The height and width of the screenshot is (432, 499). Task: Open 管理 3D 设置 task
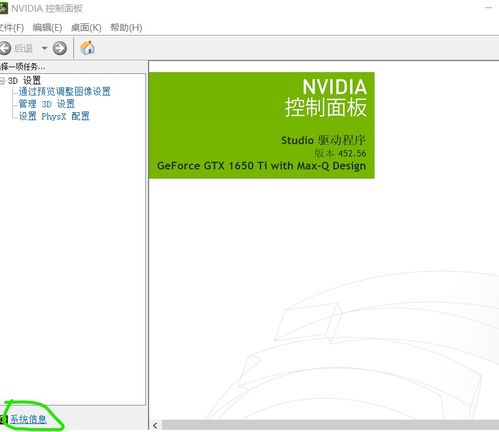pyautogui.click(x=46, y=104)
